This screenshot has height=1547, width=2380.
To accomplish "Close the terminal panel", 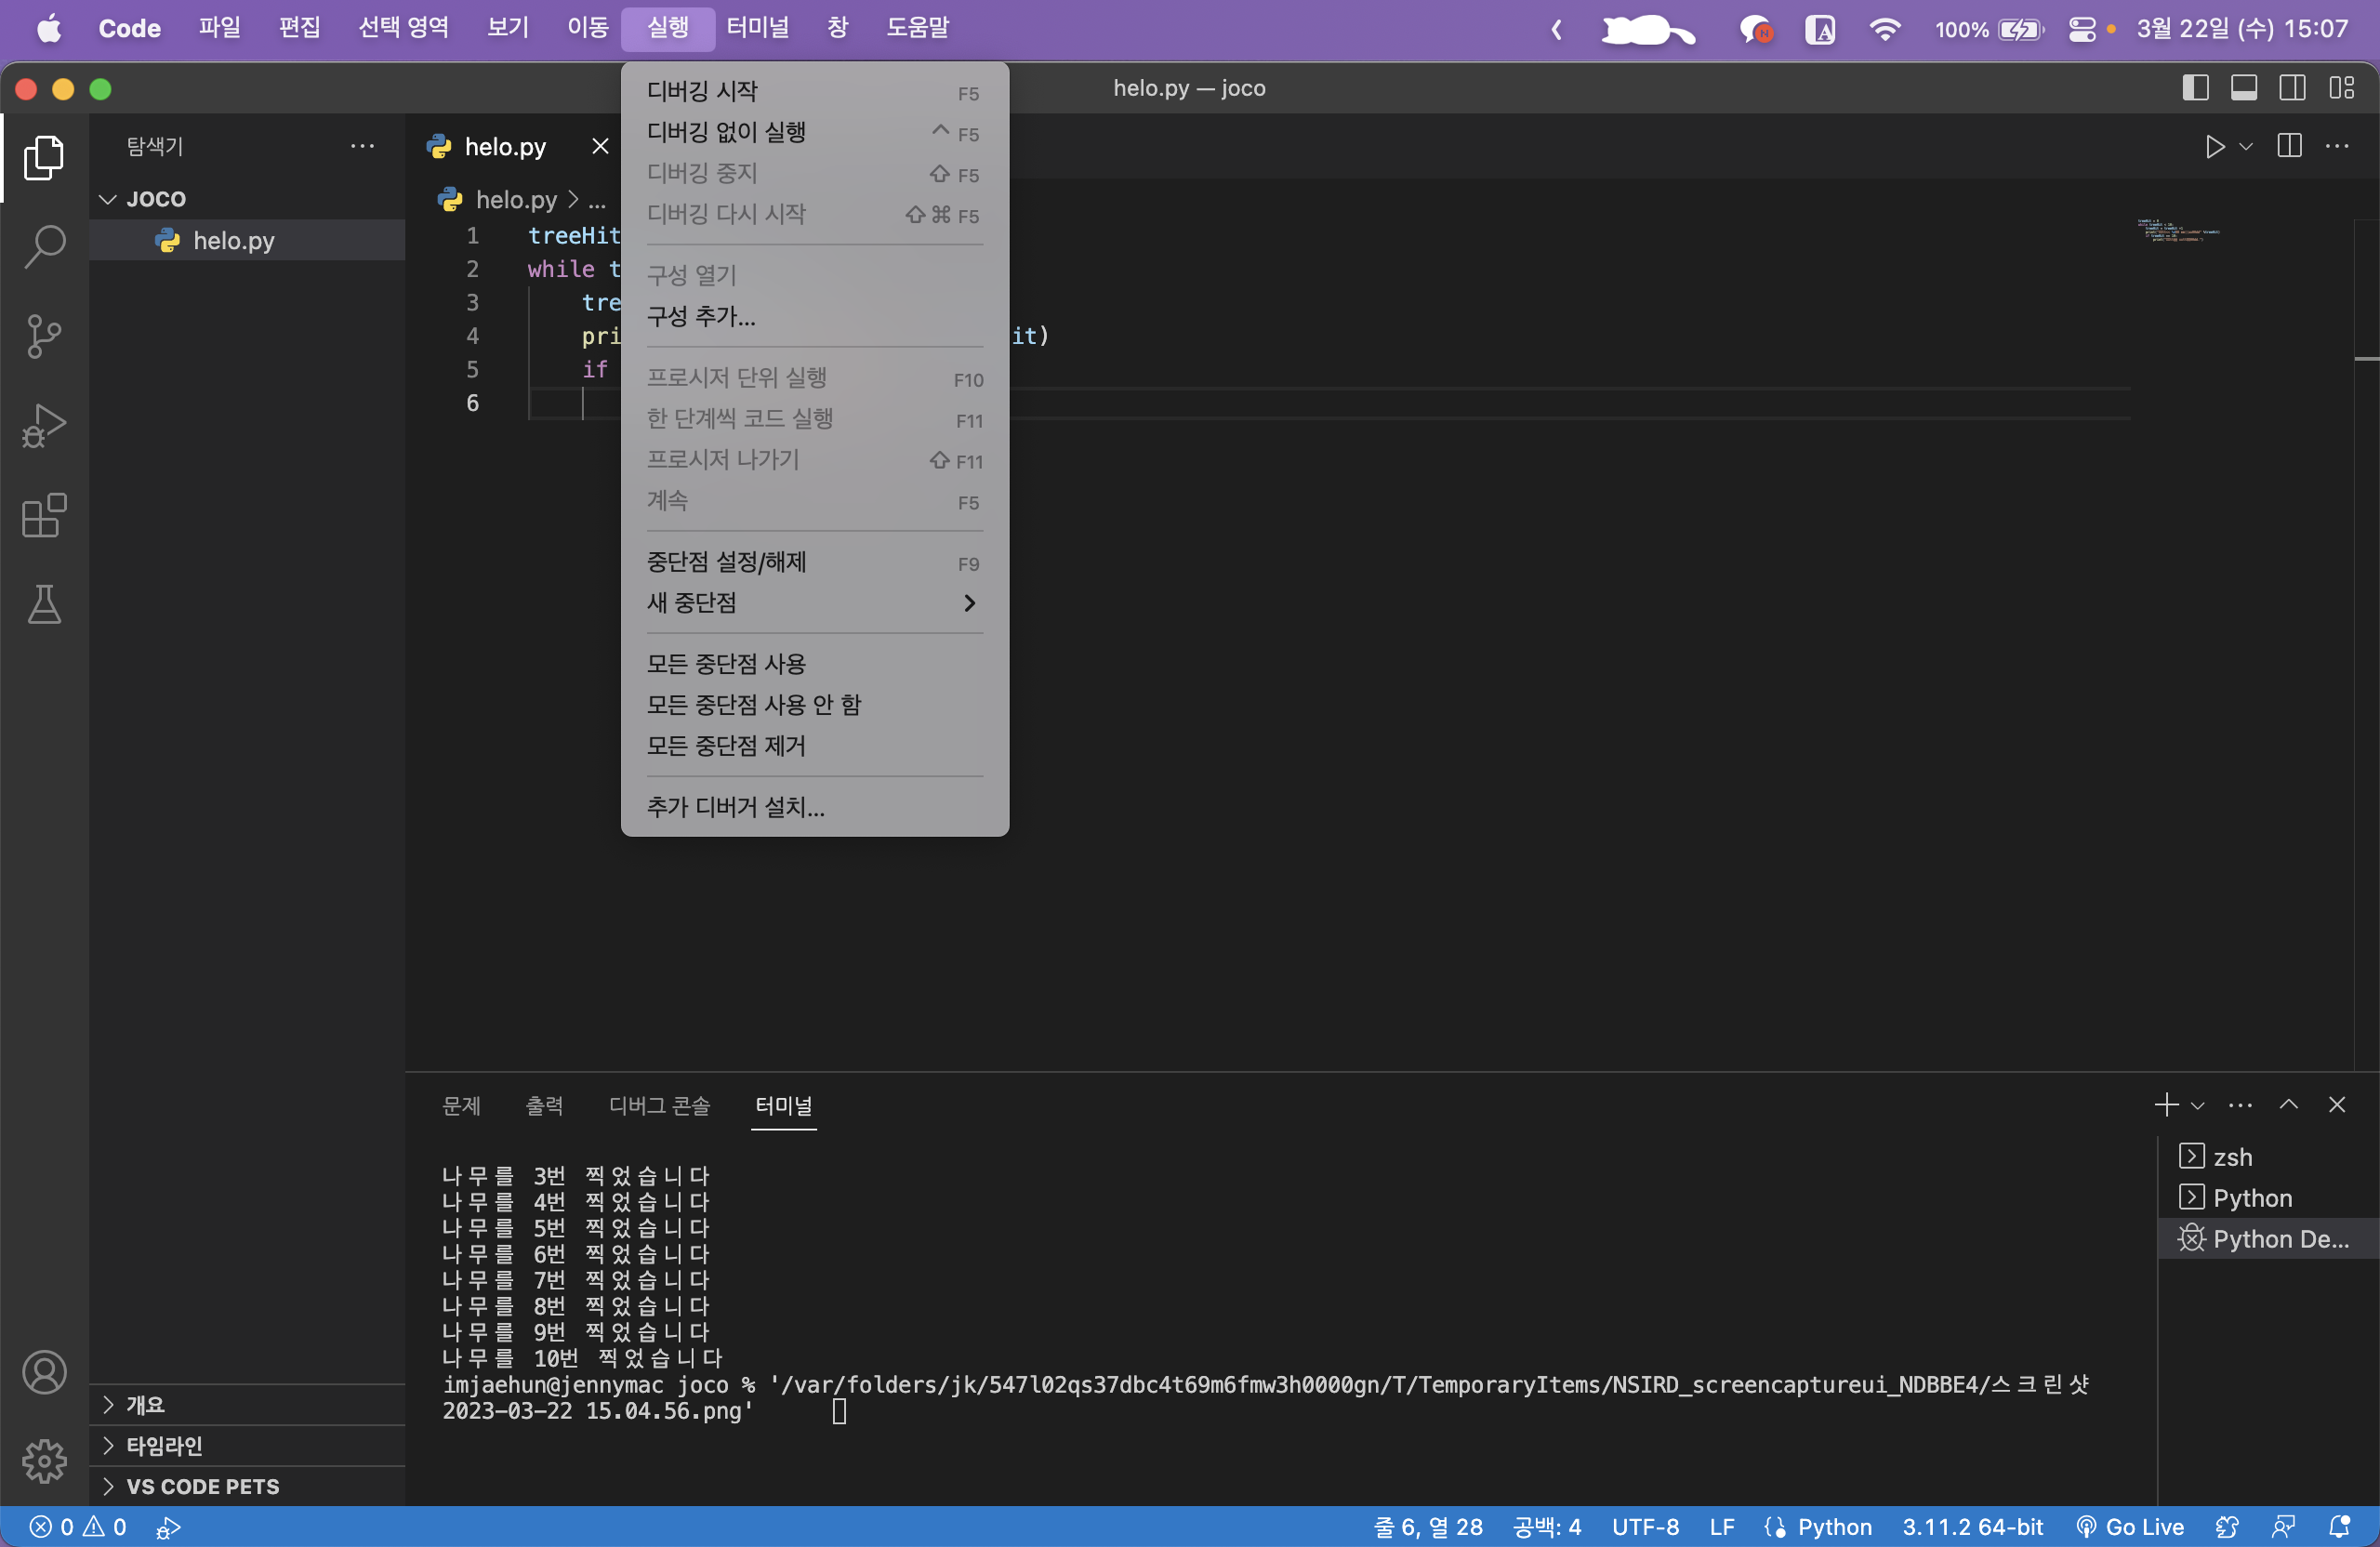I will tap(2337, 1105).
